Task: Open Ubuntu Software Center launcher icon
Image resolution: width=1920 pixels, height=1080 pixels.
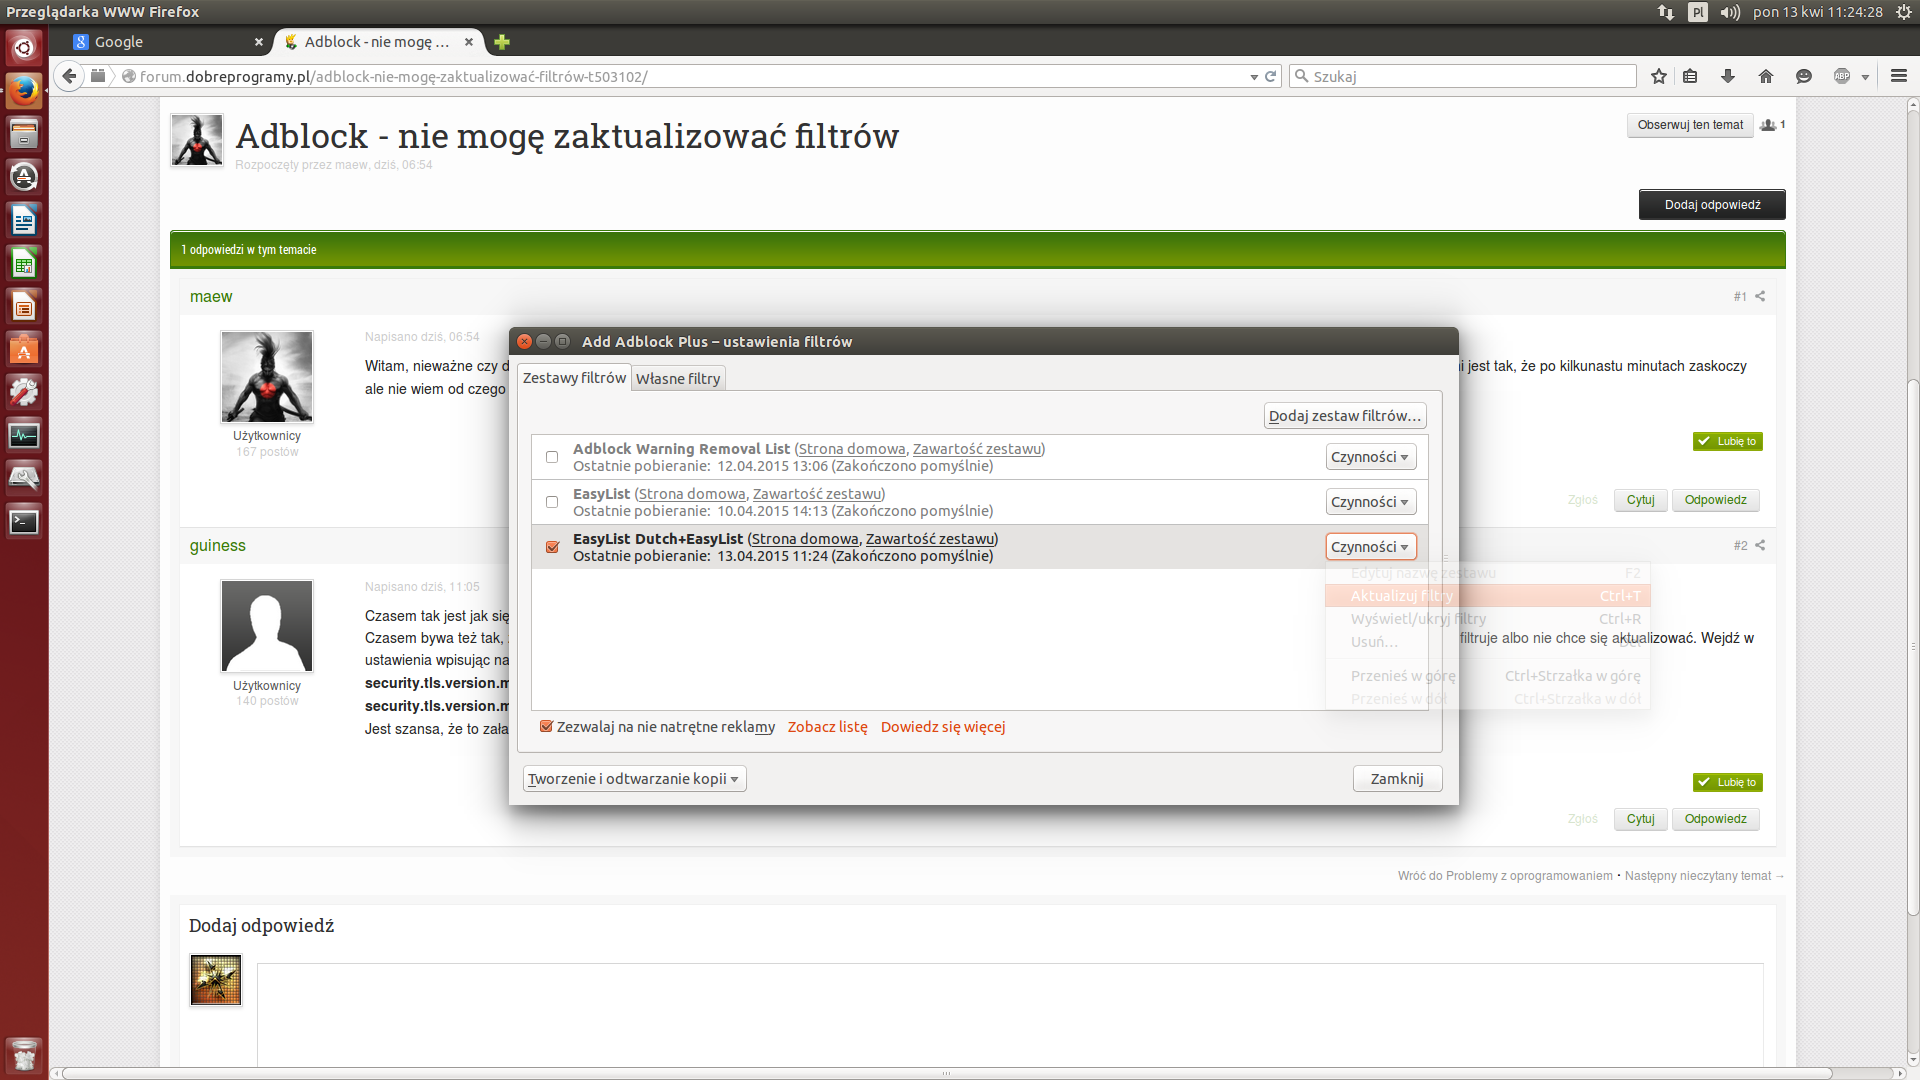Action: pos(24,350)
